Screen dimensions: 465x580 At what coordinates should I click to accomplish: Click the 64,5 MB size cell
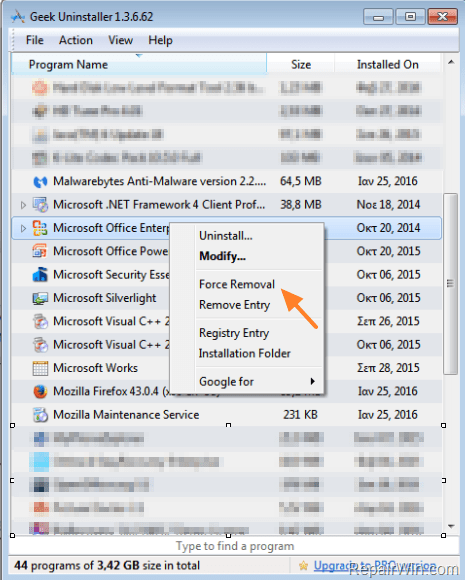point(301,182)
